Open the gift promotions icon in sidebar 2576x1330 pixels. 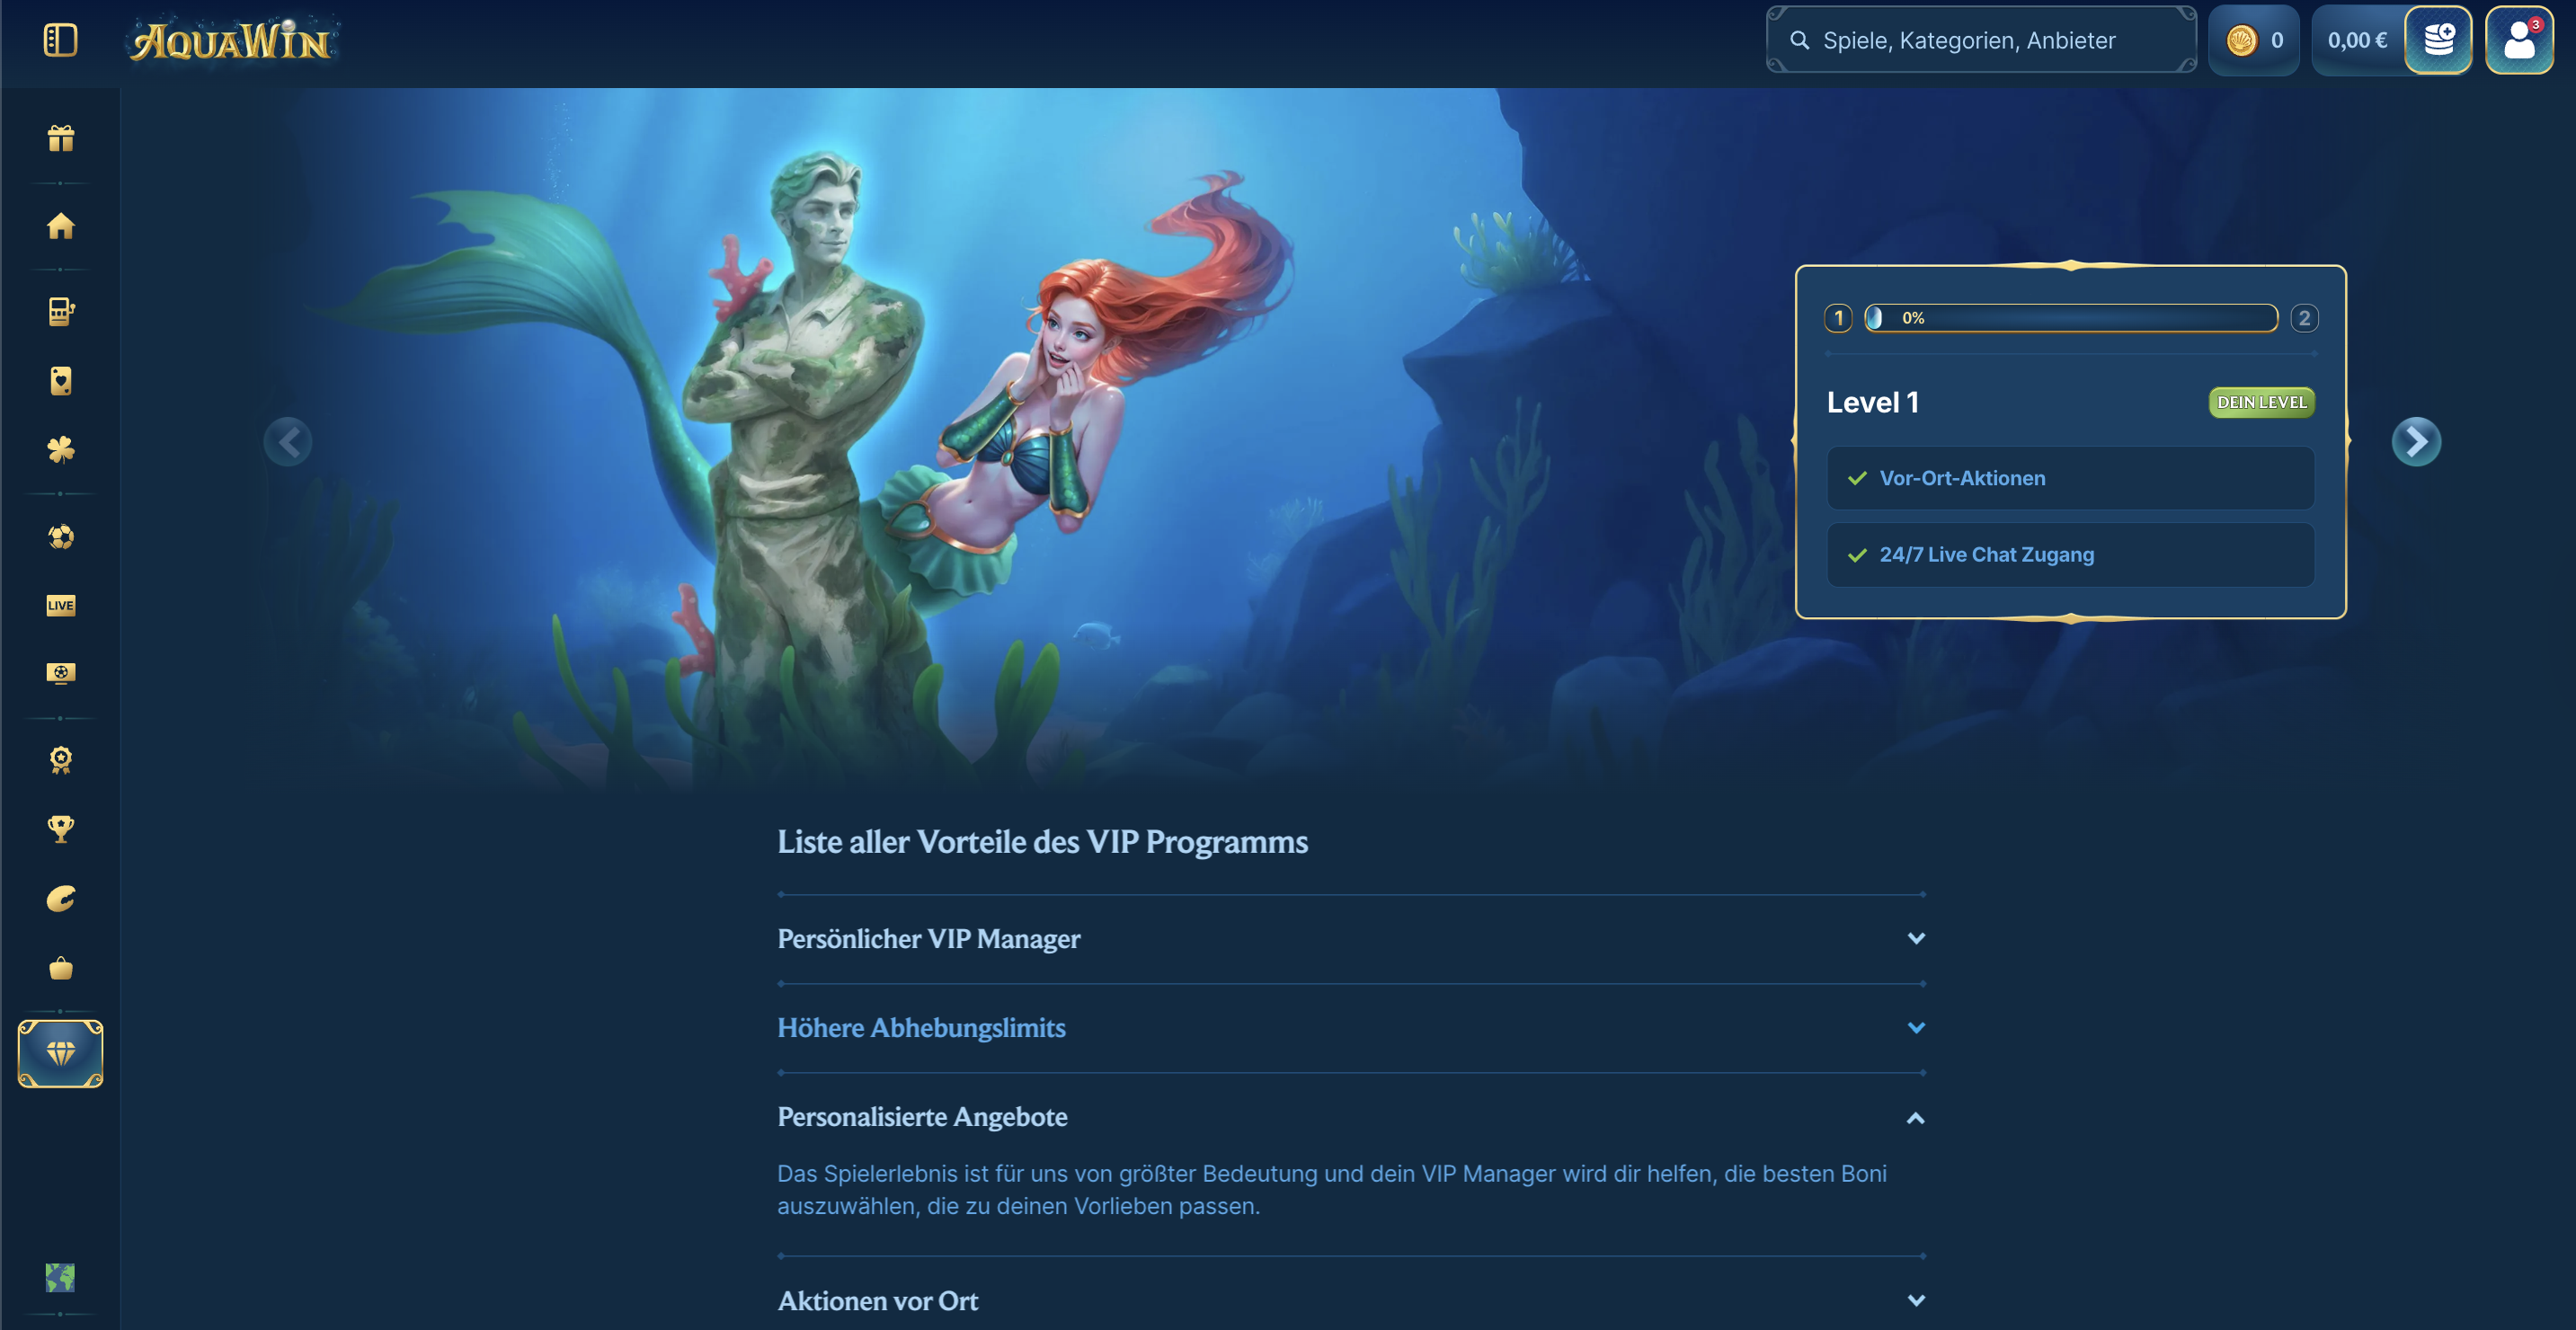click(60, 138)
